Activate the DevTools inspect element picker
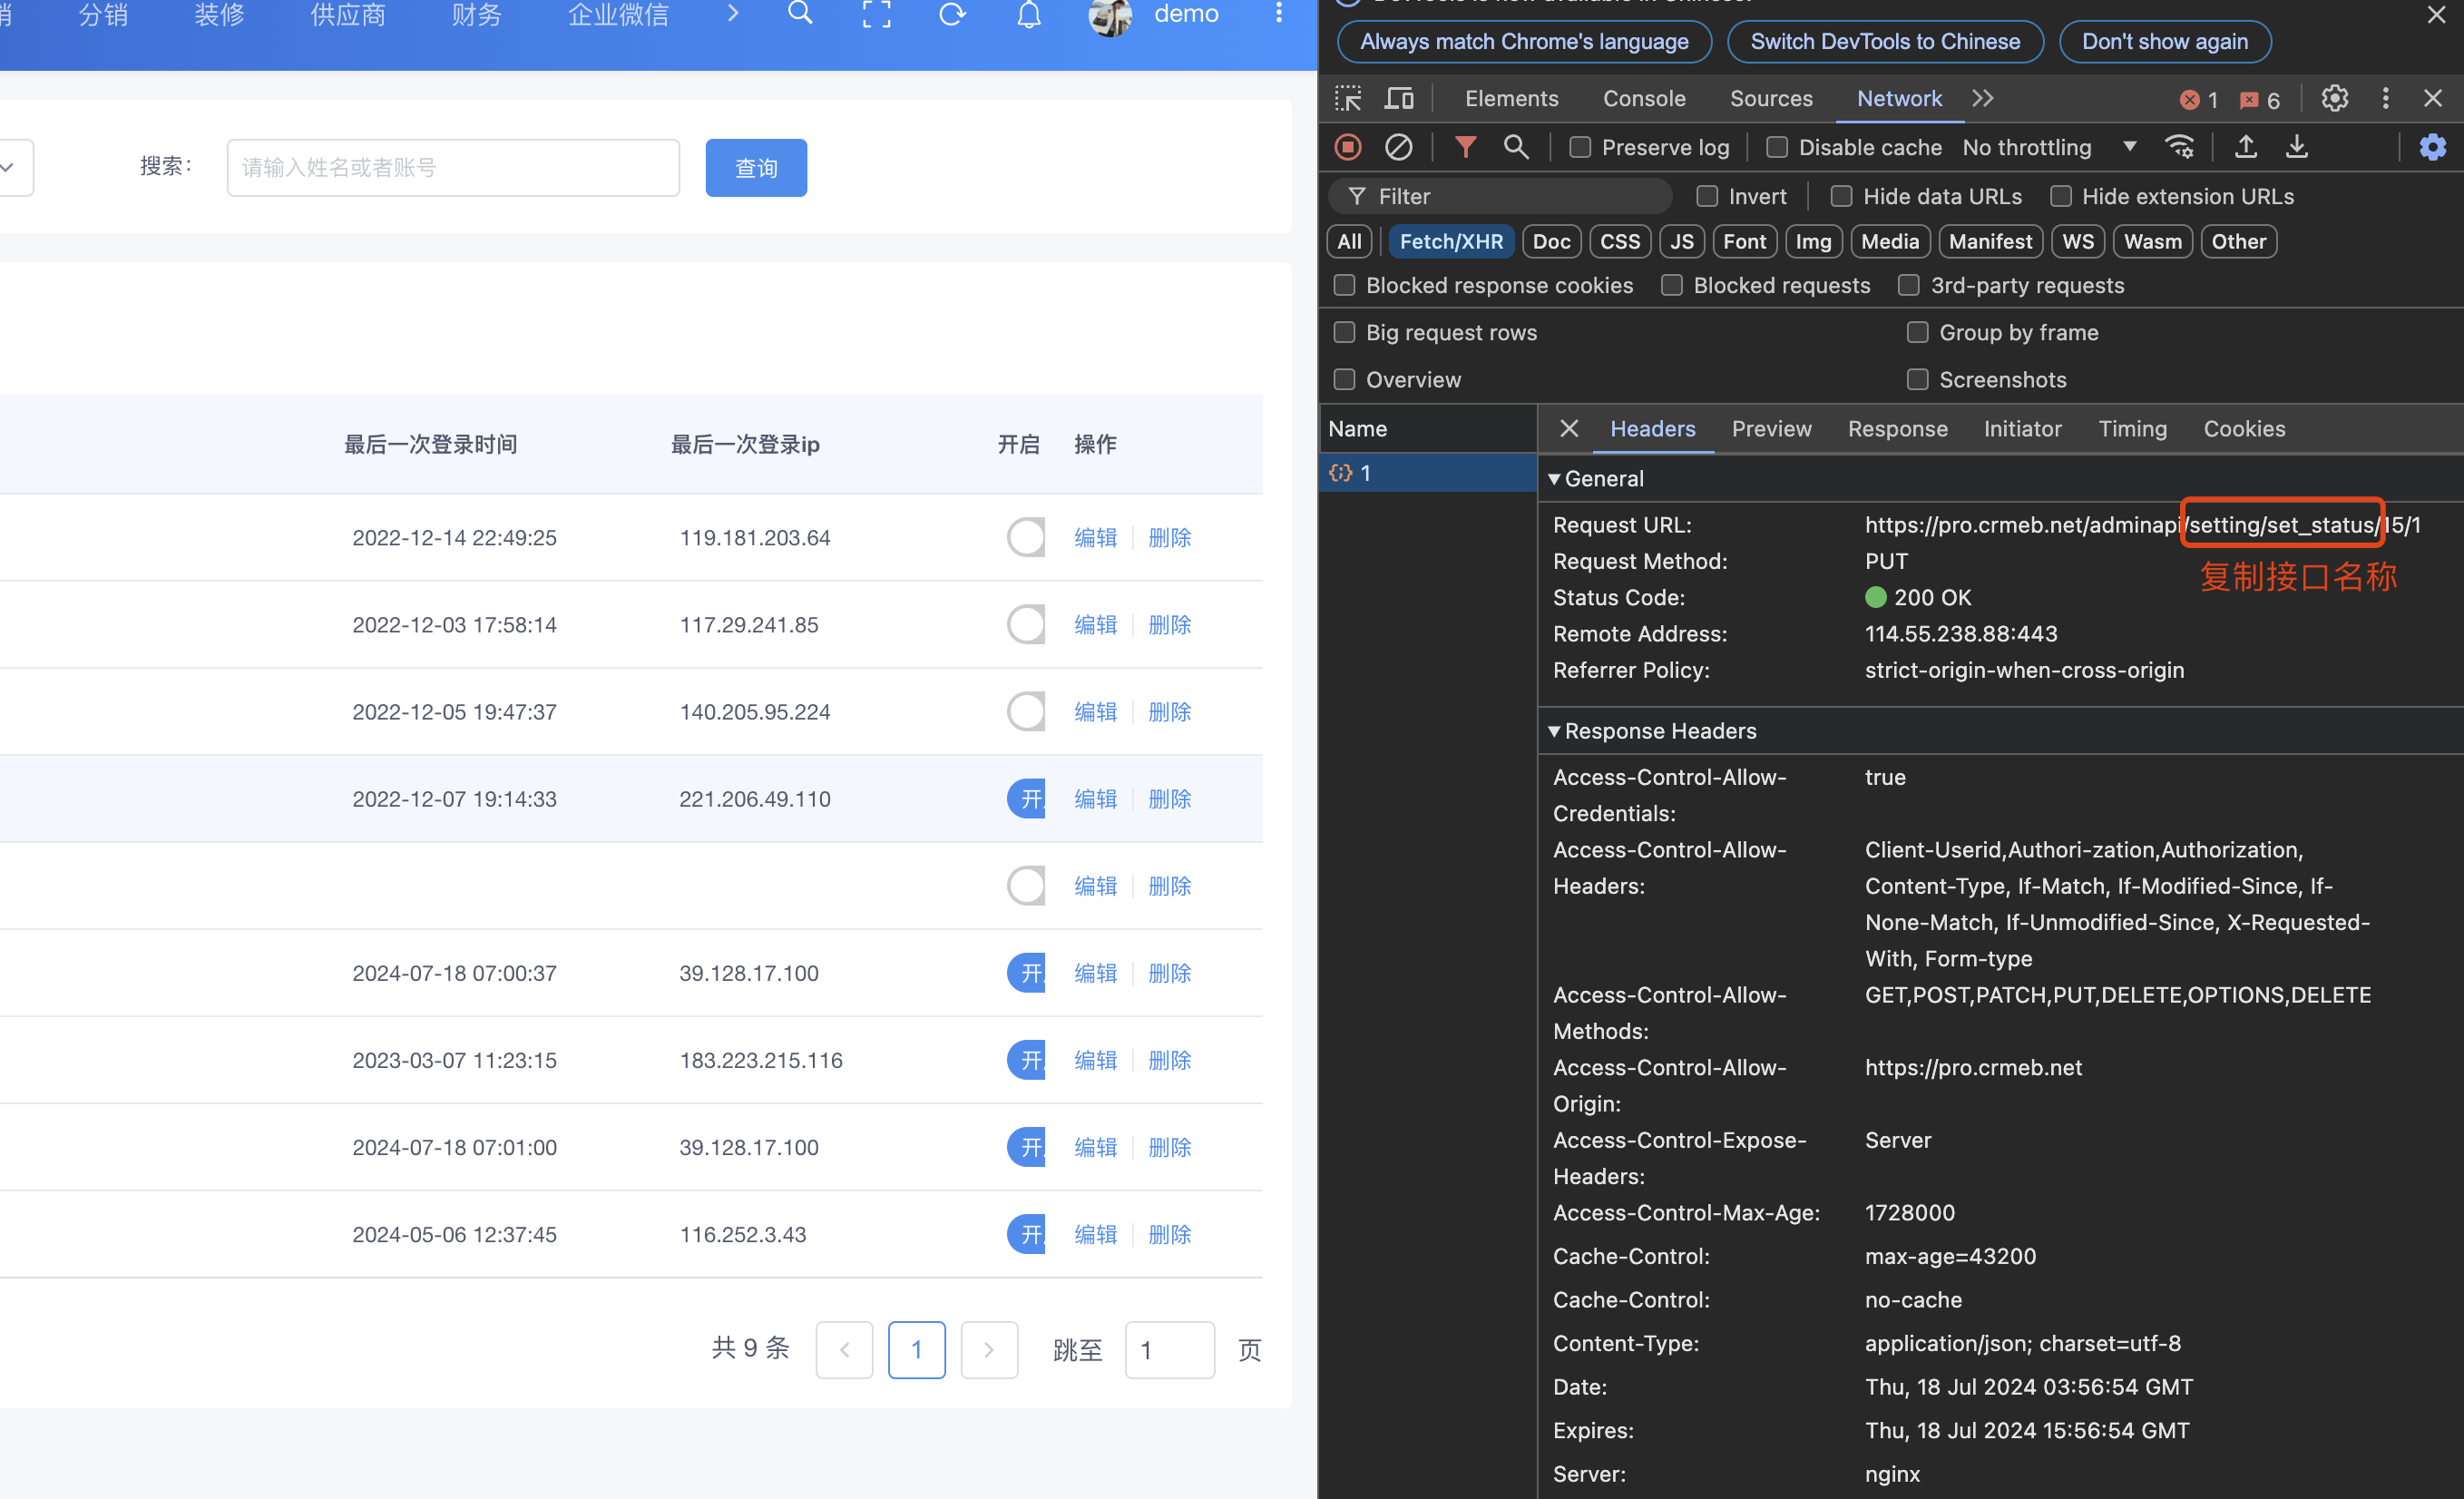2464x1499 pixels. [x=1348, y=99]
